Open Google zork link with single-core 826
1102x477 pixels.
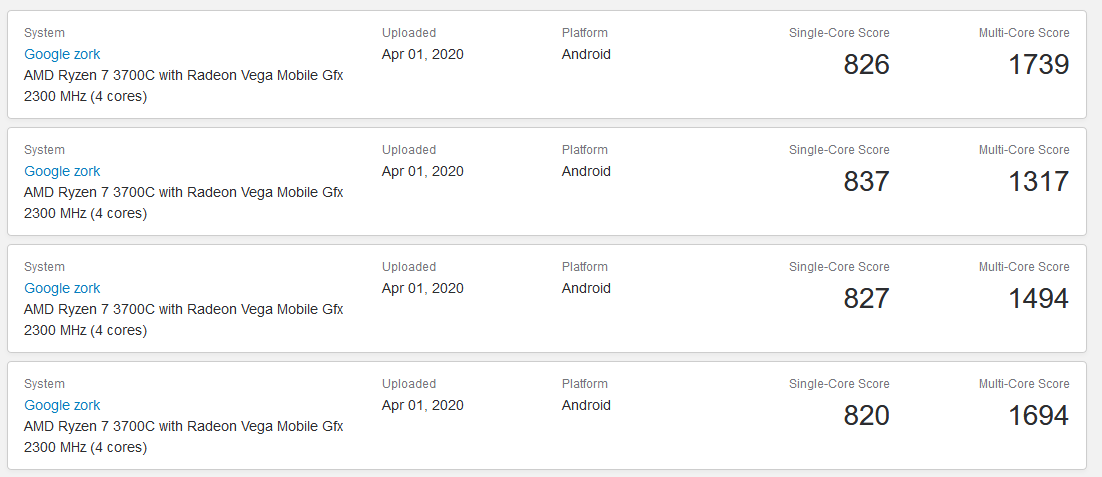coord(62,54)
